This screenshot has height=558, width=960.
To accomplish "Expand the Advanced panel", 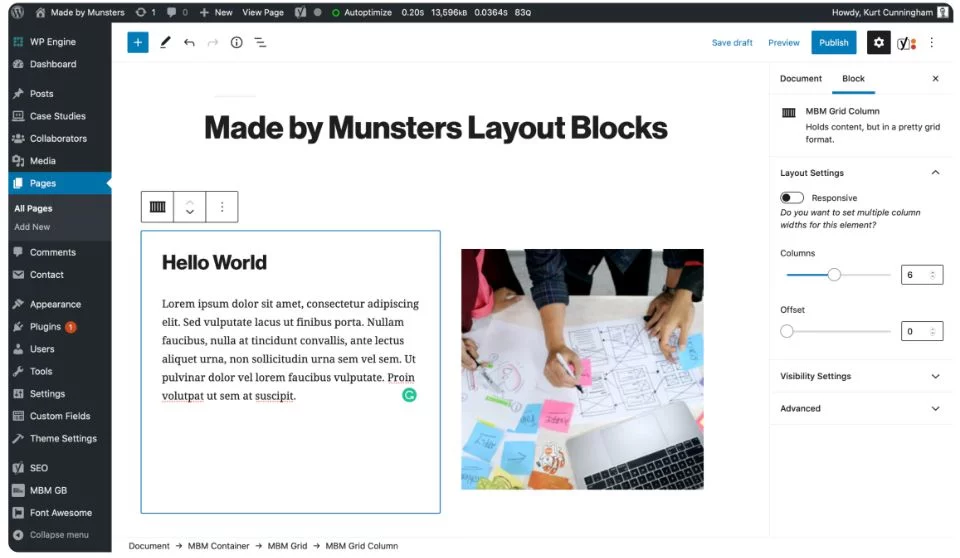I will tap(860, 408).
